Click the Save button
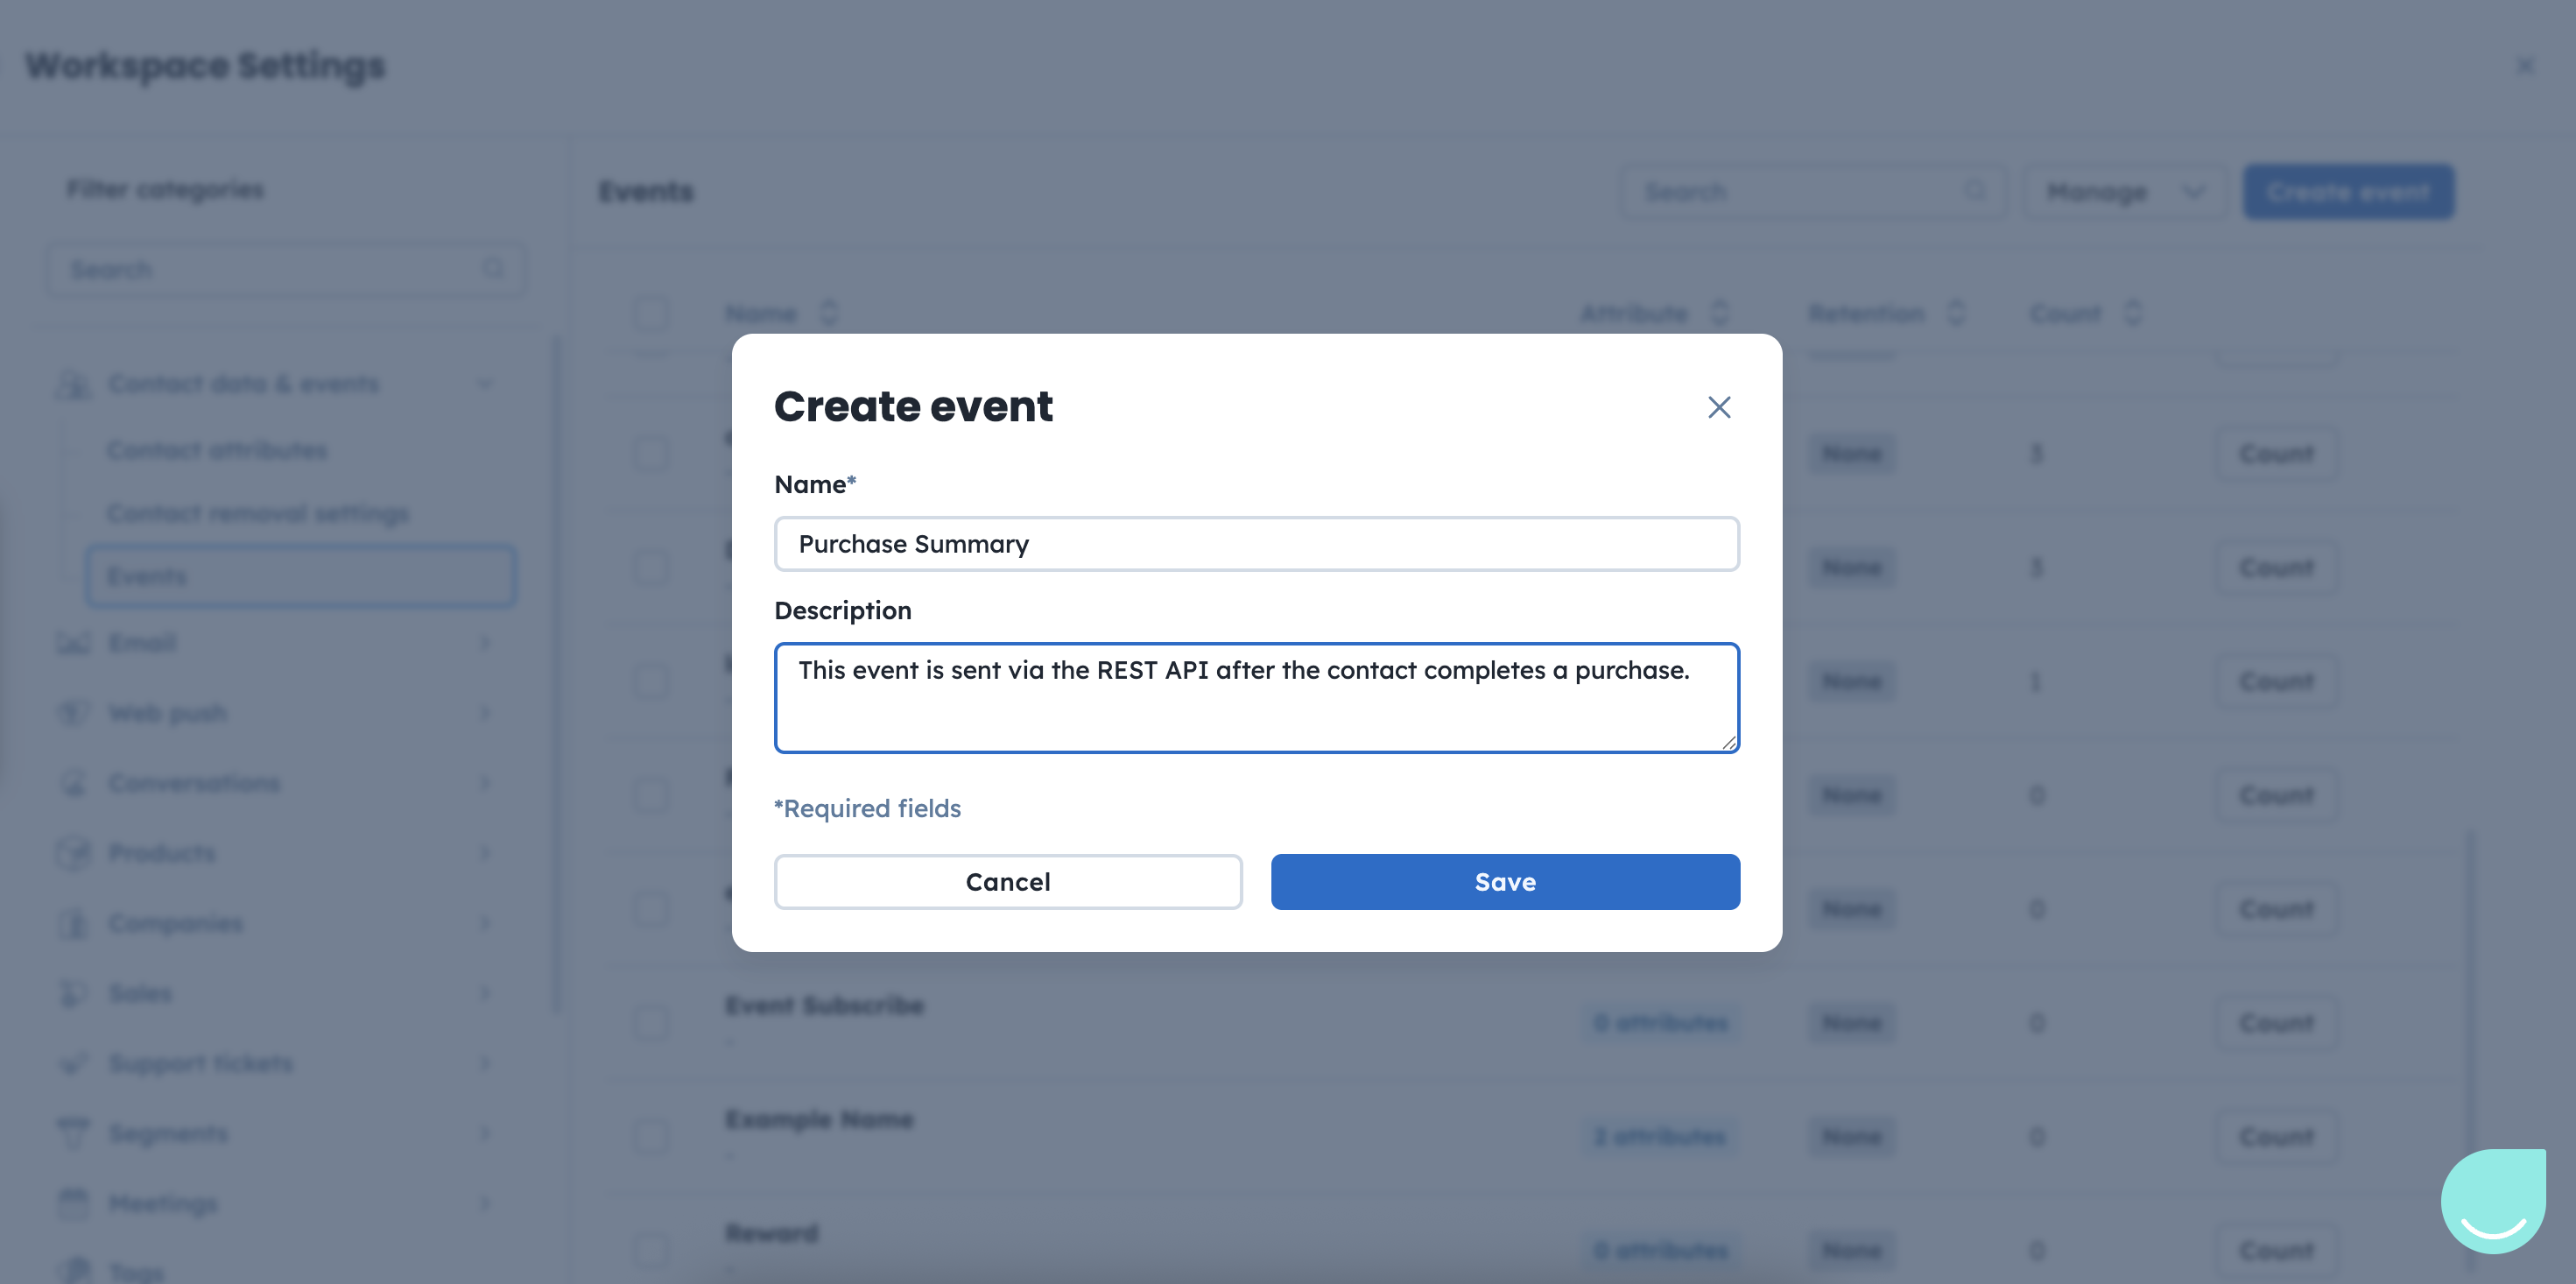 point(1504,881)
